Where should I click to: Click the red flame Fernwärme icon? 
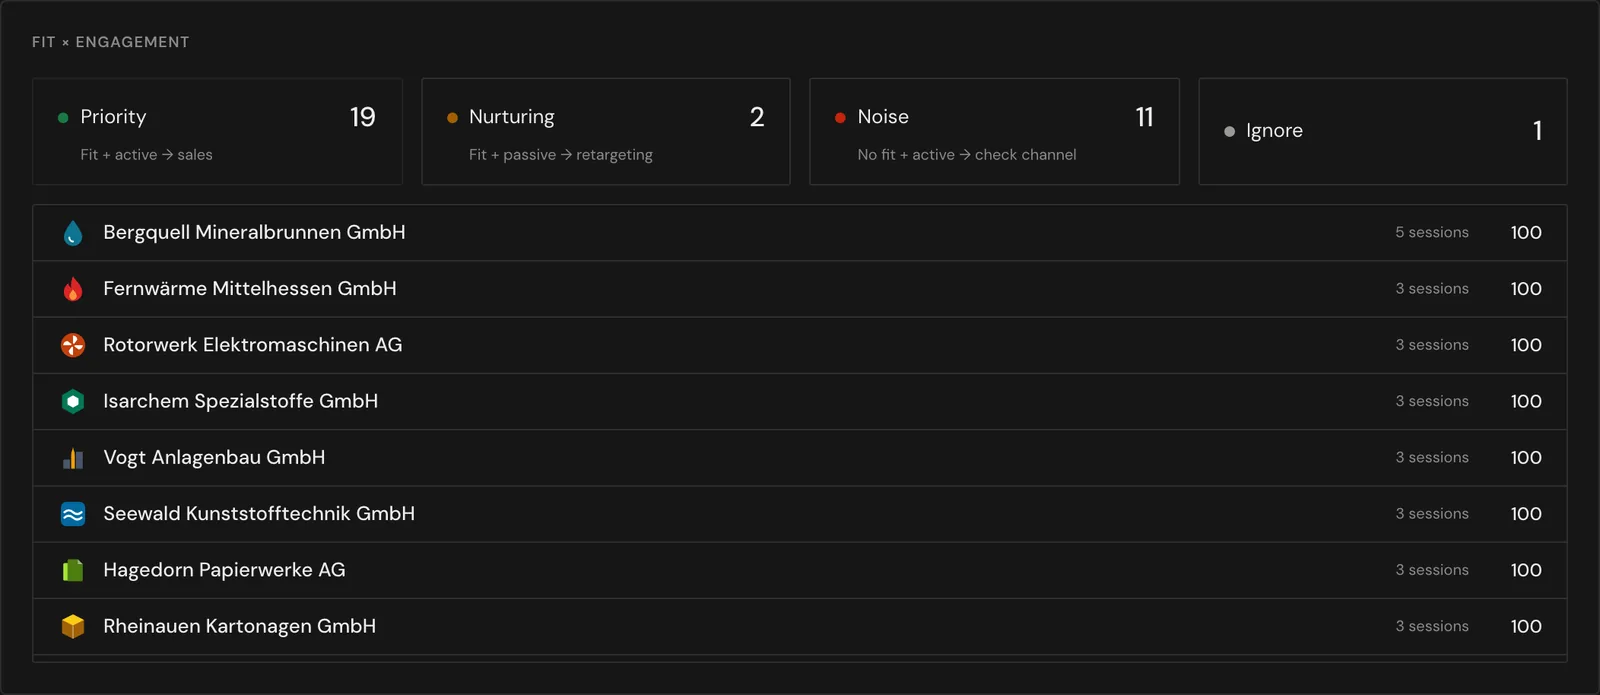point(73,289)
